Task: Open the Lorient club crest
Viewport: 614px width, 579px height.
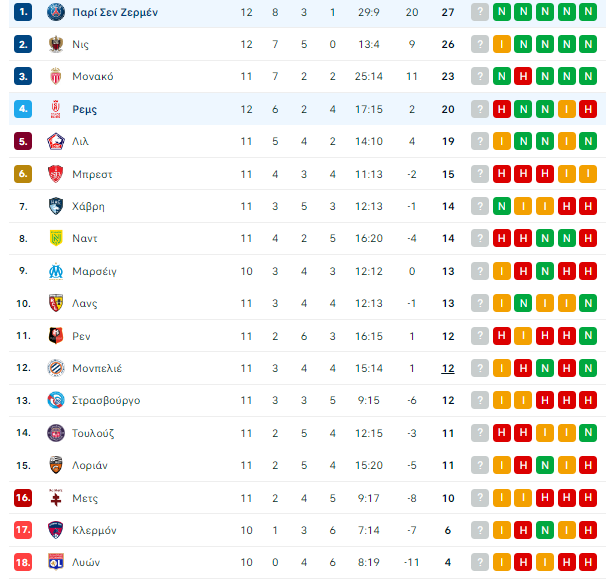Action: [56, 465]
